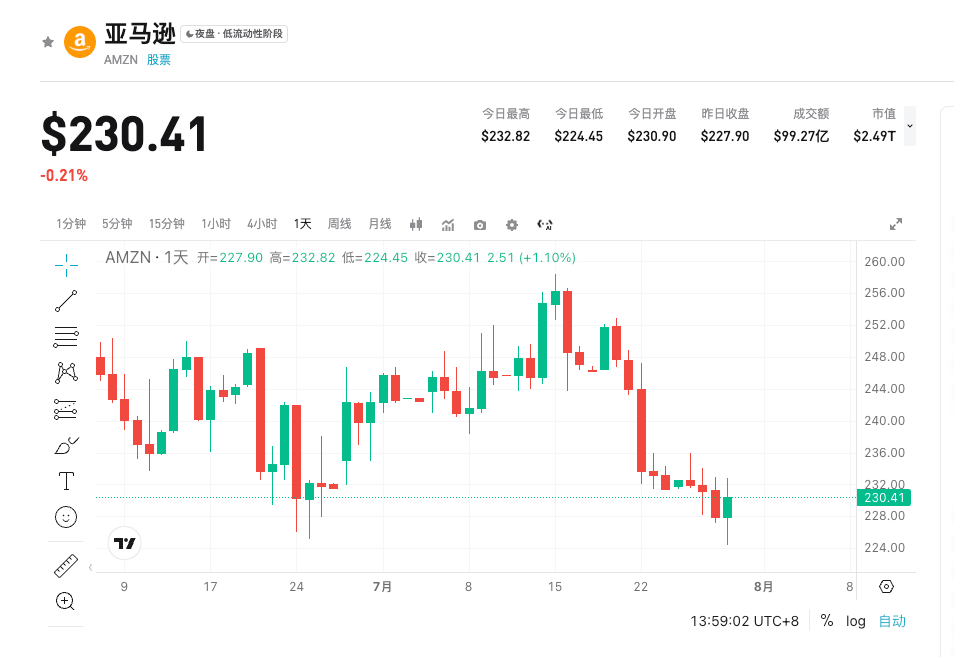Toggle percent scale mode
The width and height of the screenshot is (954, 657).
826,620
